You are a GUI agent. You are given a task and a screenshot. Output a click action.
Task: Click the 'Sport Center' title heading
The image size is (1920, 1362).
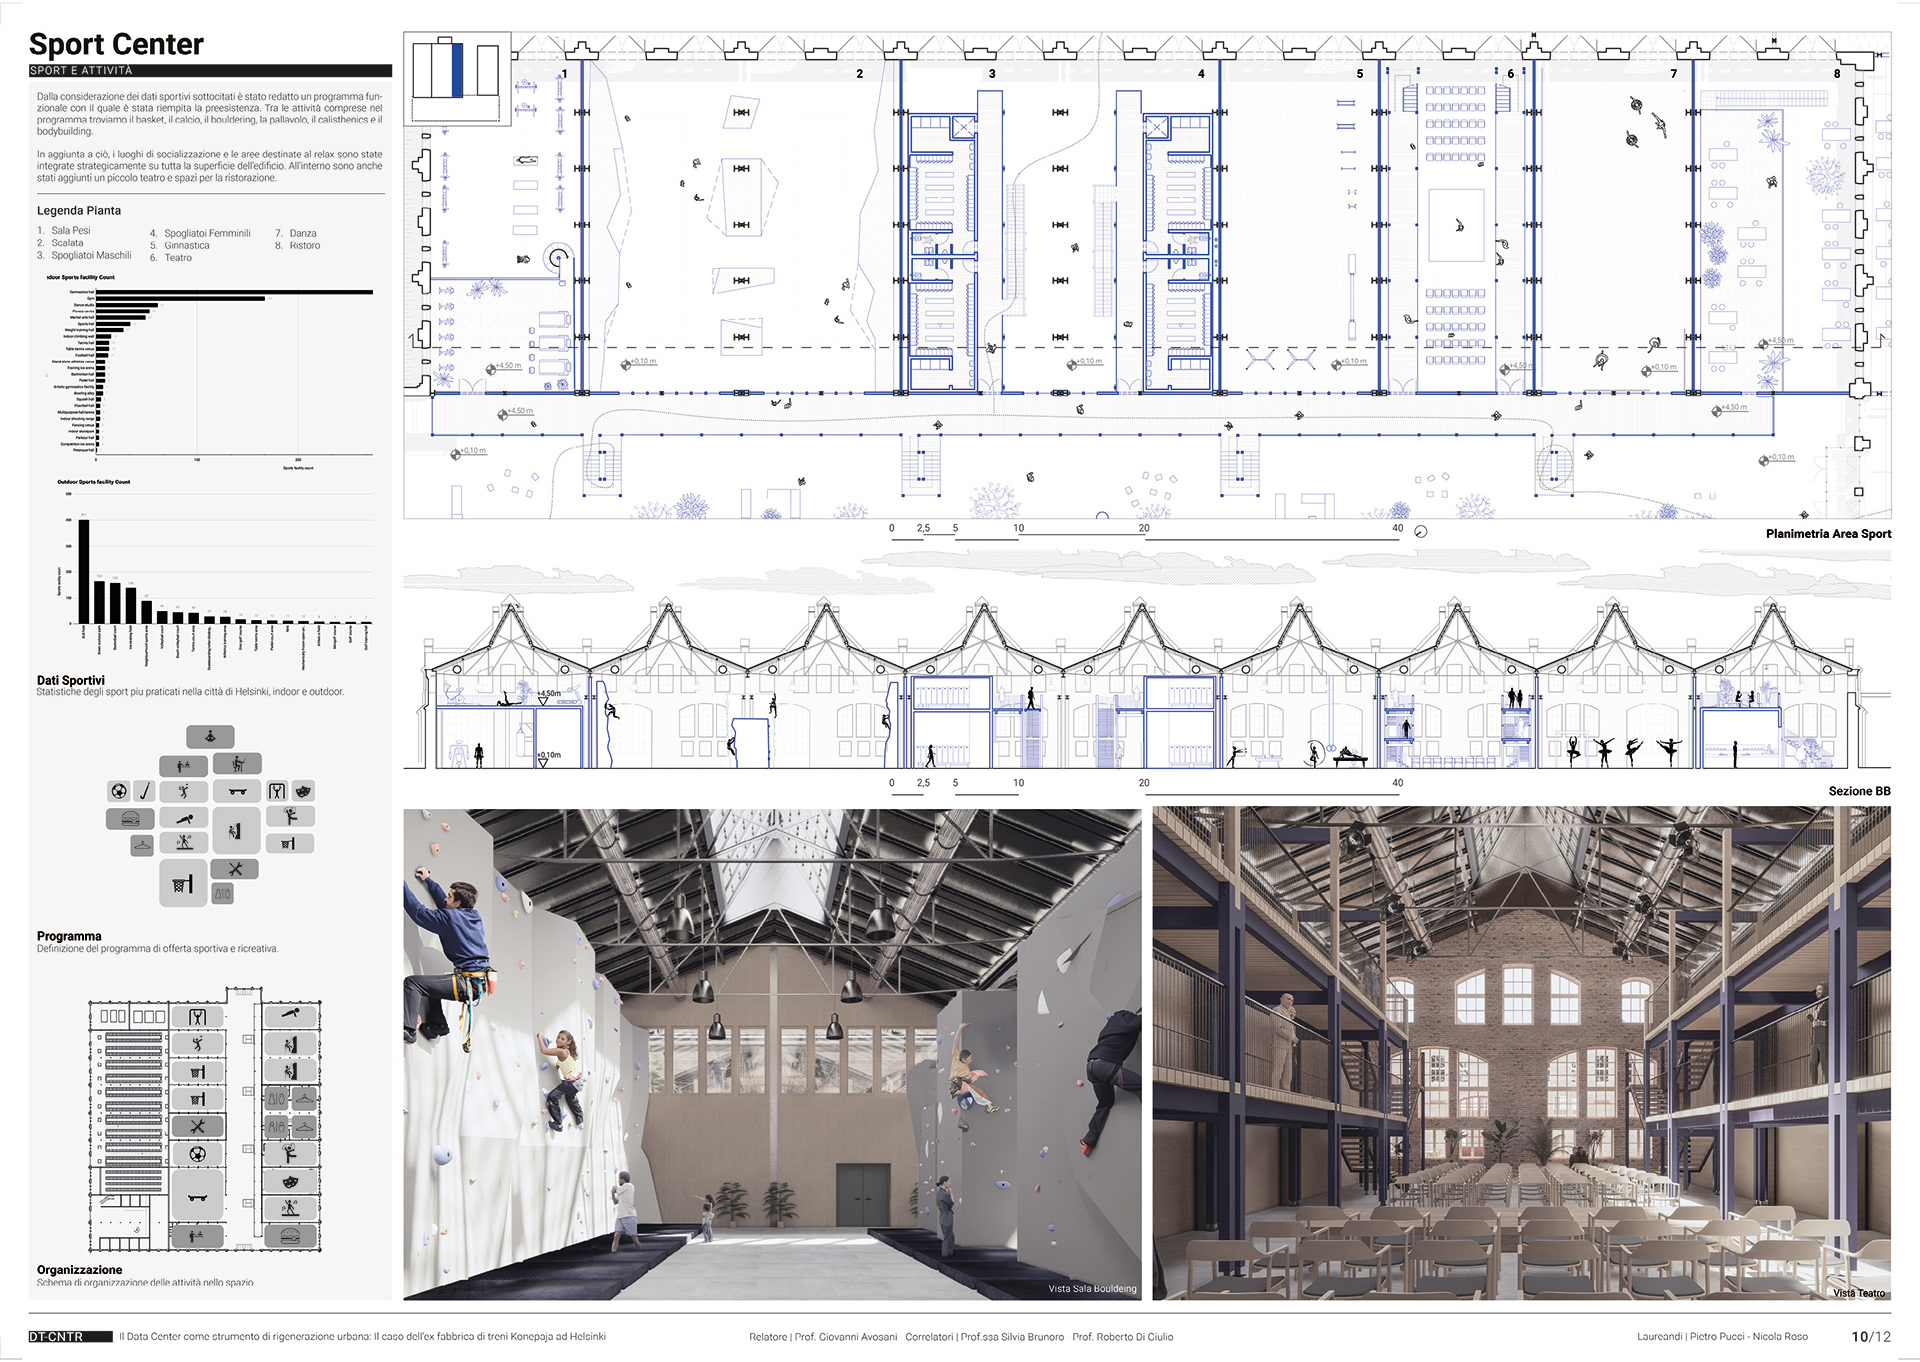(x=116, y=44)
